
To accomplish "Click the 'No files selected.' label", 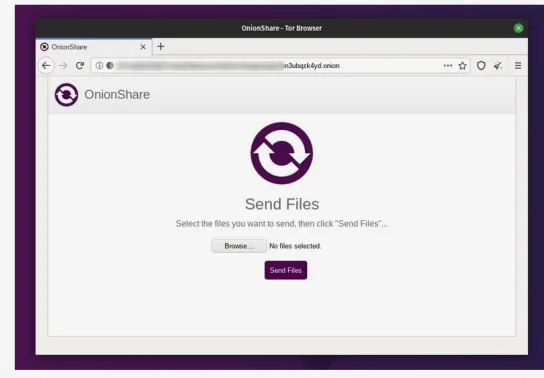I will pos(295,246).
